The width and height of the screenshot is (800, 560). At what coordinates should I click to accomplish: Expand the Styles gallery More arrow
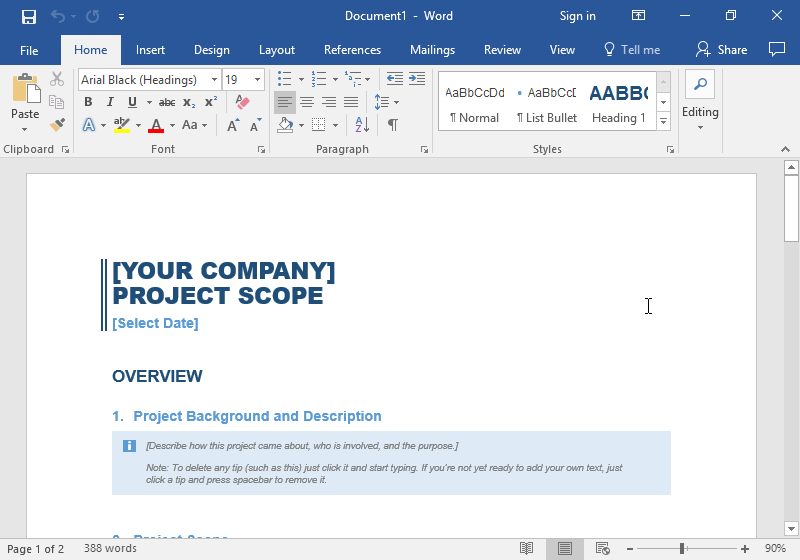tap(663, 121)
